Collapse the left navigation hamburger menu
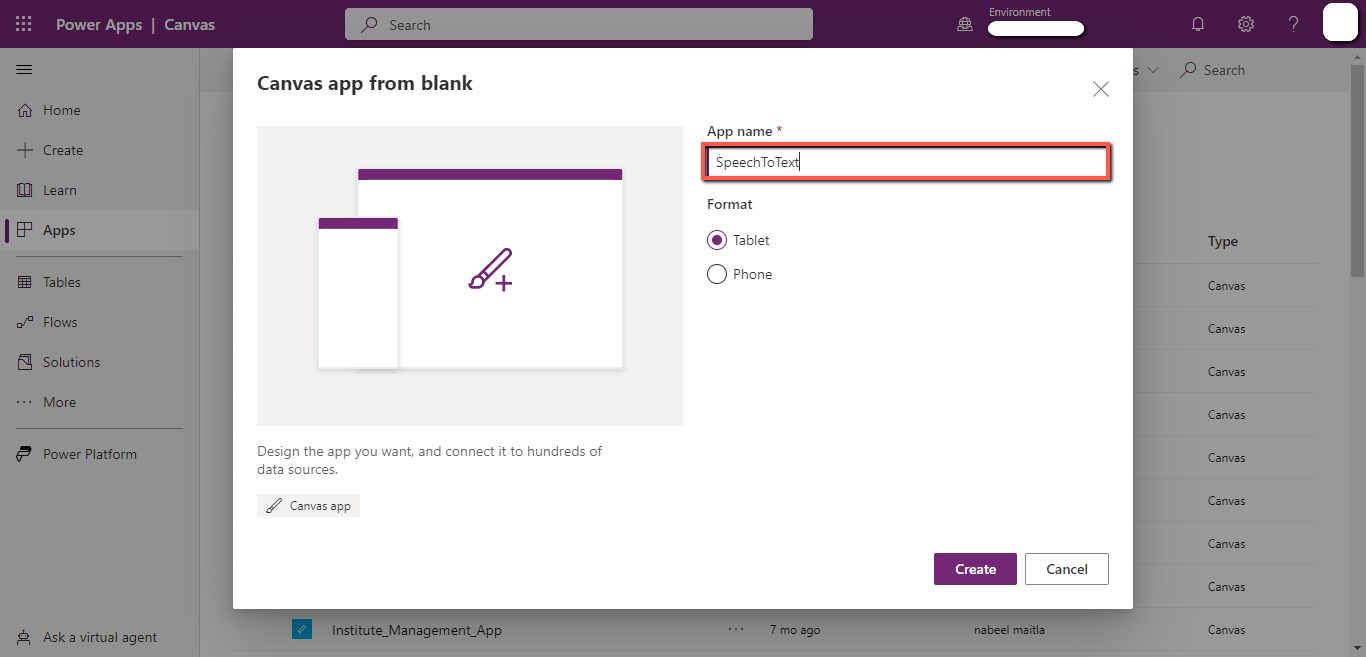This screenshot has height=657, width=1366. click(24, 69)
